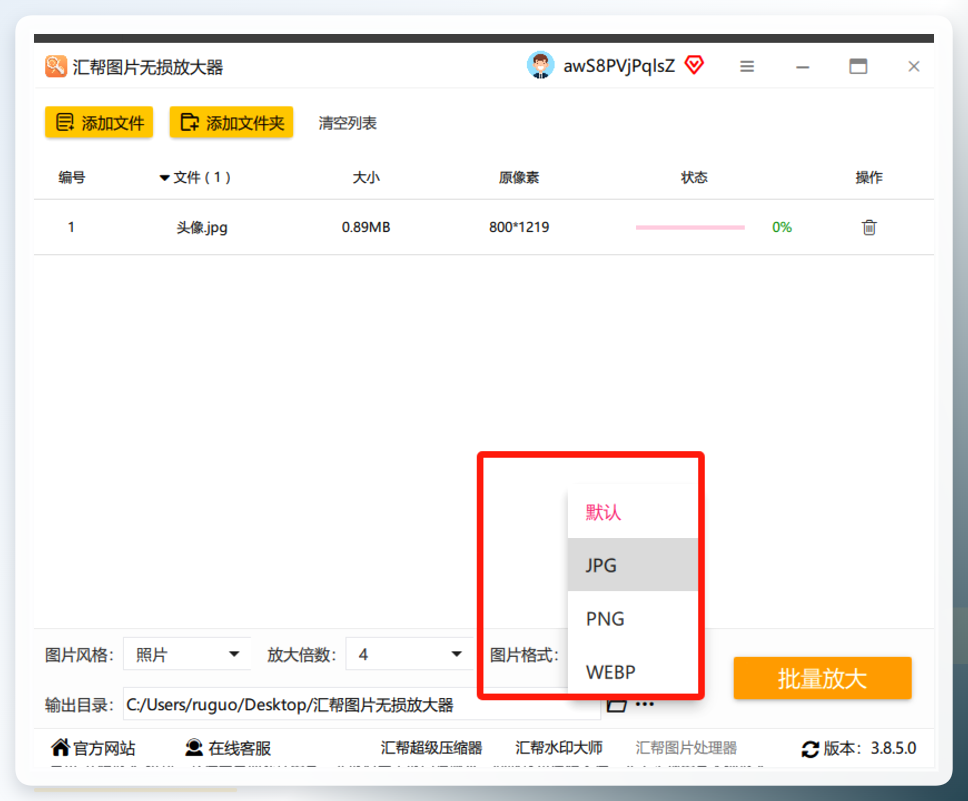Click the pixel value 800*1219

[x=519, y=227]
